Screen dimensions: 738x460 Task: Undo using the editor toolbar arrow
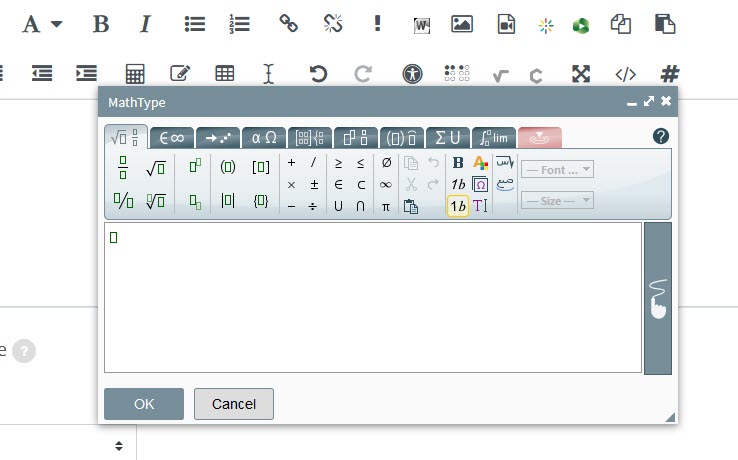tap(318, 74)
